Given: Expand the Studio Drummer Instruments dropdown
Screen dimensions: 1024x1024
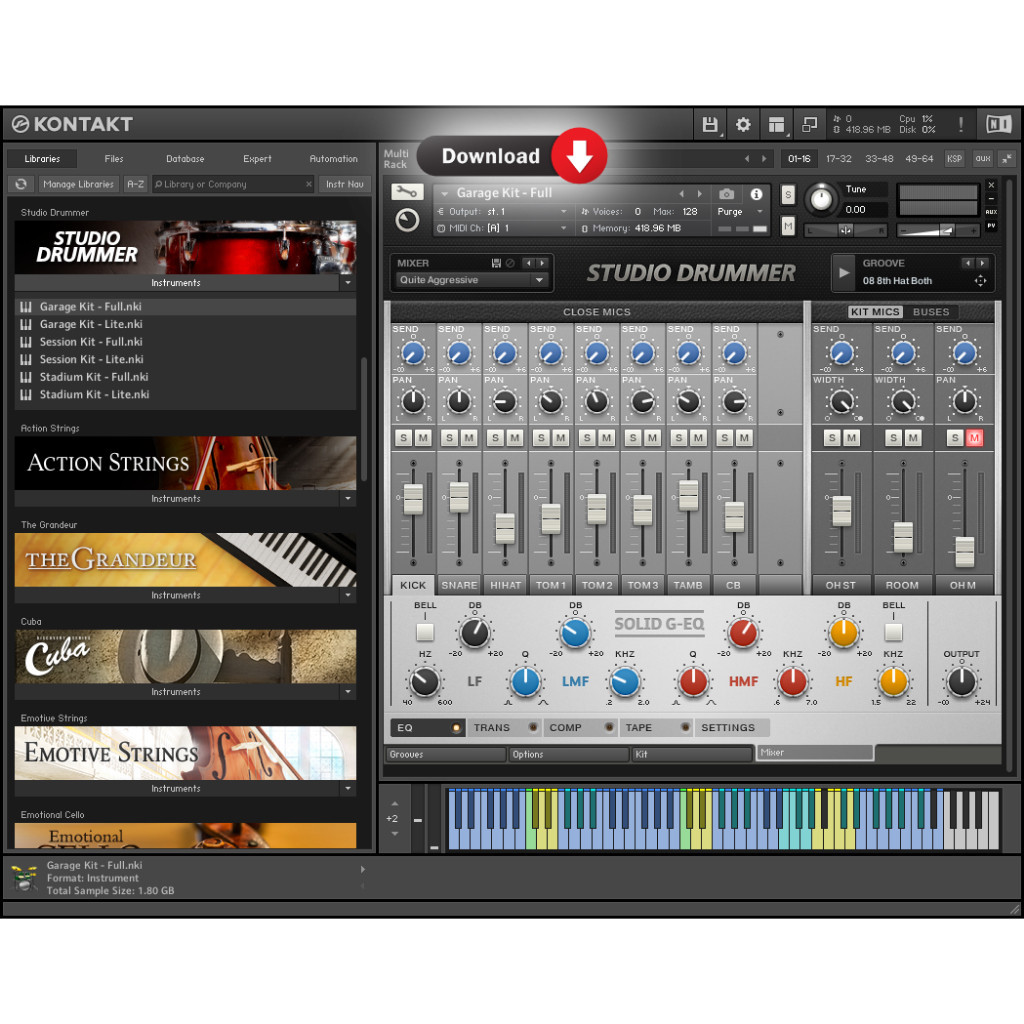Looking at the screenshot, I should point(348,283).
